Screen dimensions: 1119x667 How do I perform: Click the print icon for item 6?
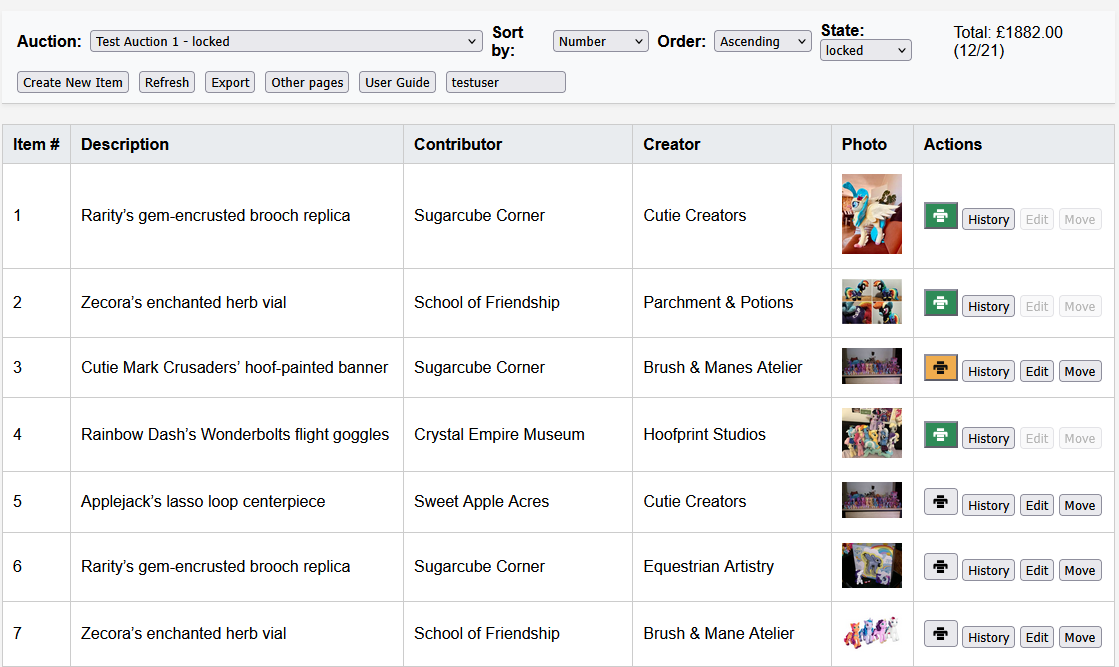click(x=940, y=565)
